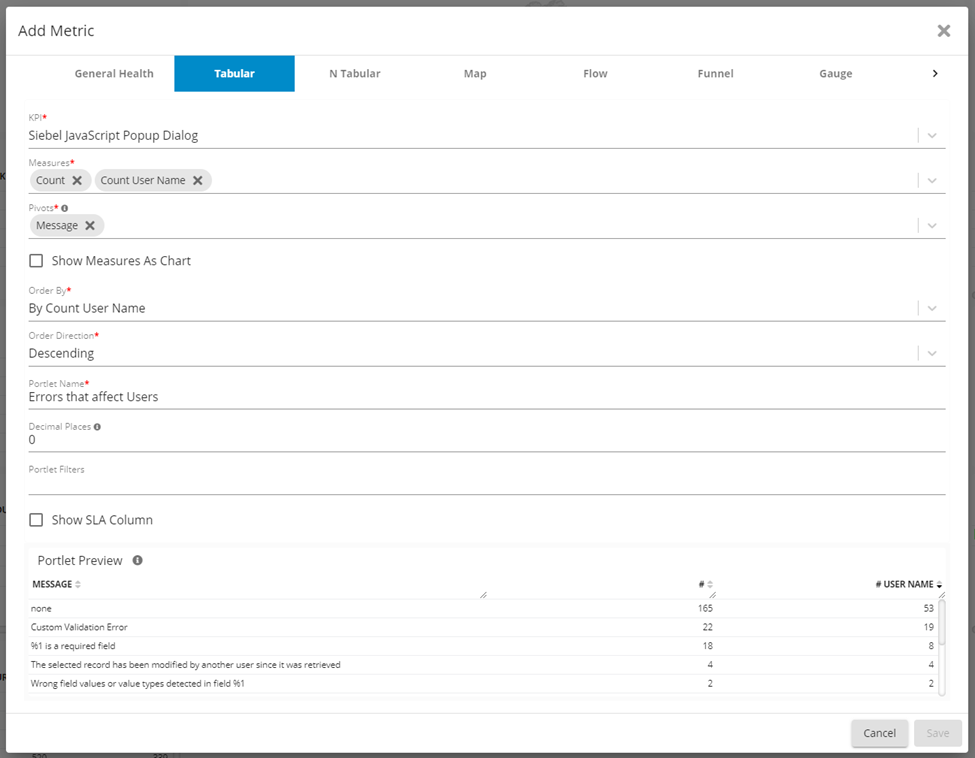Remove the Message pivot chip
The image size is (975, 758).
(90, 226)
